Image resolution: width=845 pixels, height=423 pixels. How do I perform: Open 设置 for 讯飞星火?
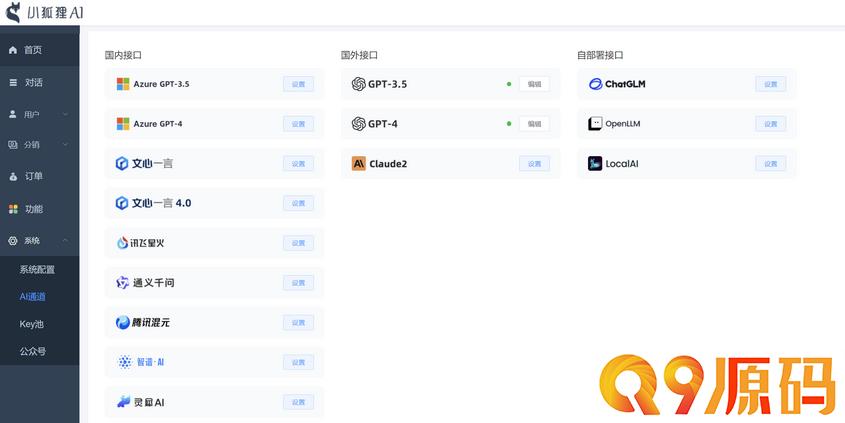point(299,243)
